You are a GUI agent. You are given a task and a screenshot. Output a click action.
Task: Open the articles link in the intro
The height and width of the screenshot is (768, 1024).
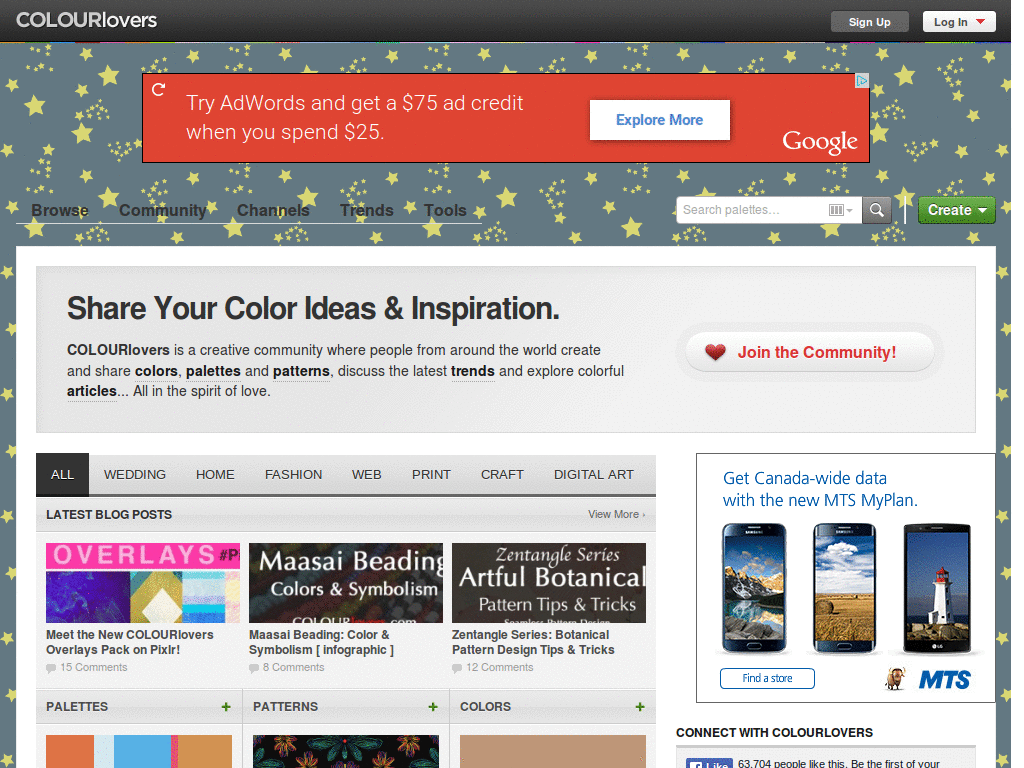pos(92,391)
